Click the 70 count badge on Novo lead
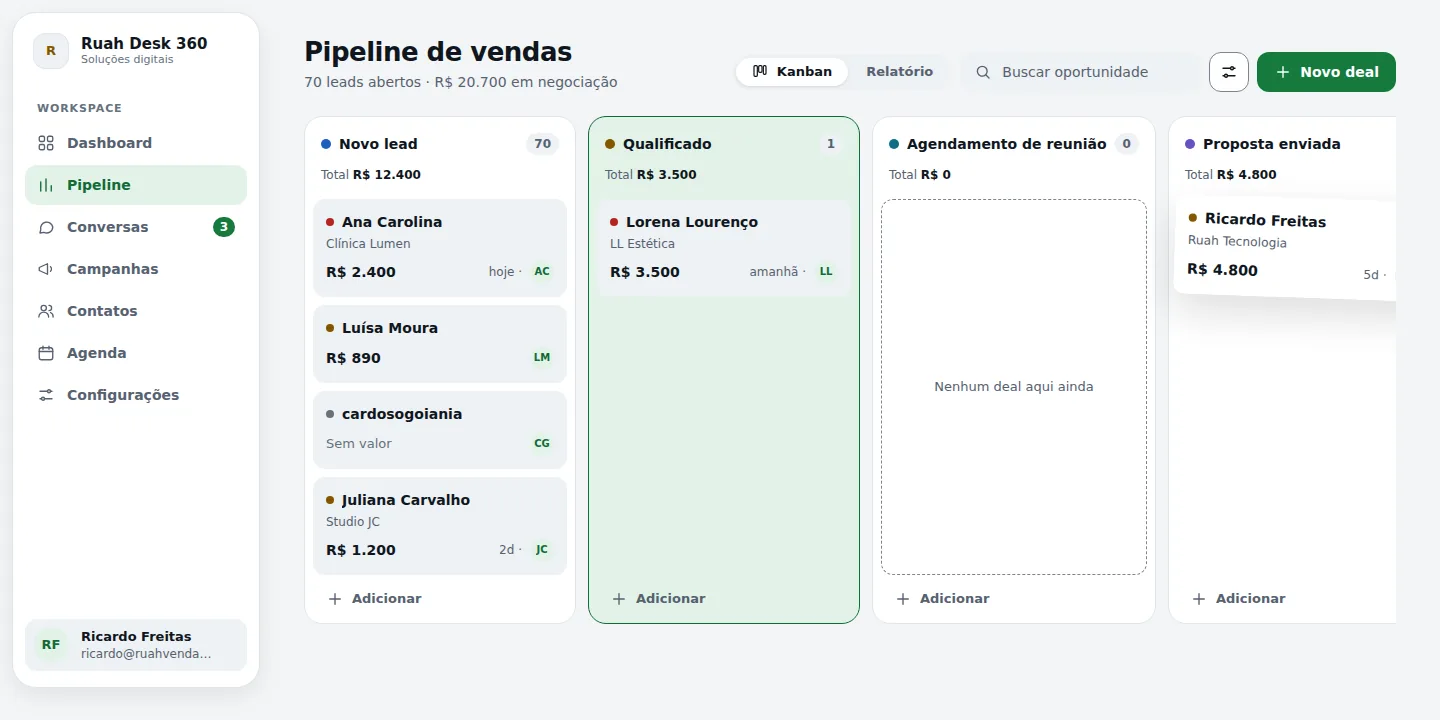 [542, 144]
